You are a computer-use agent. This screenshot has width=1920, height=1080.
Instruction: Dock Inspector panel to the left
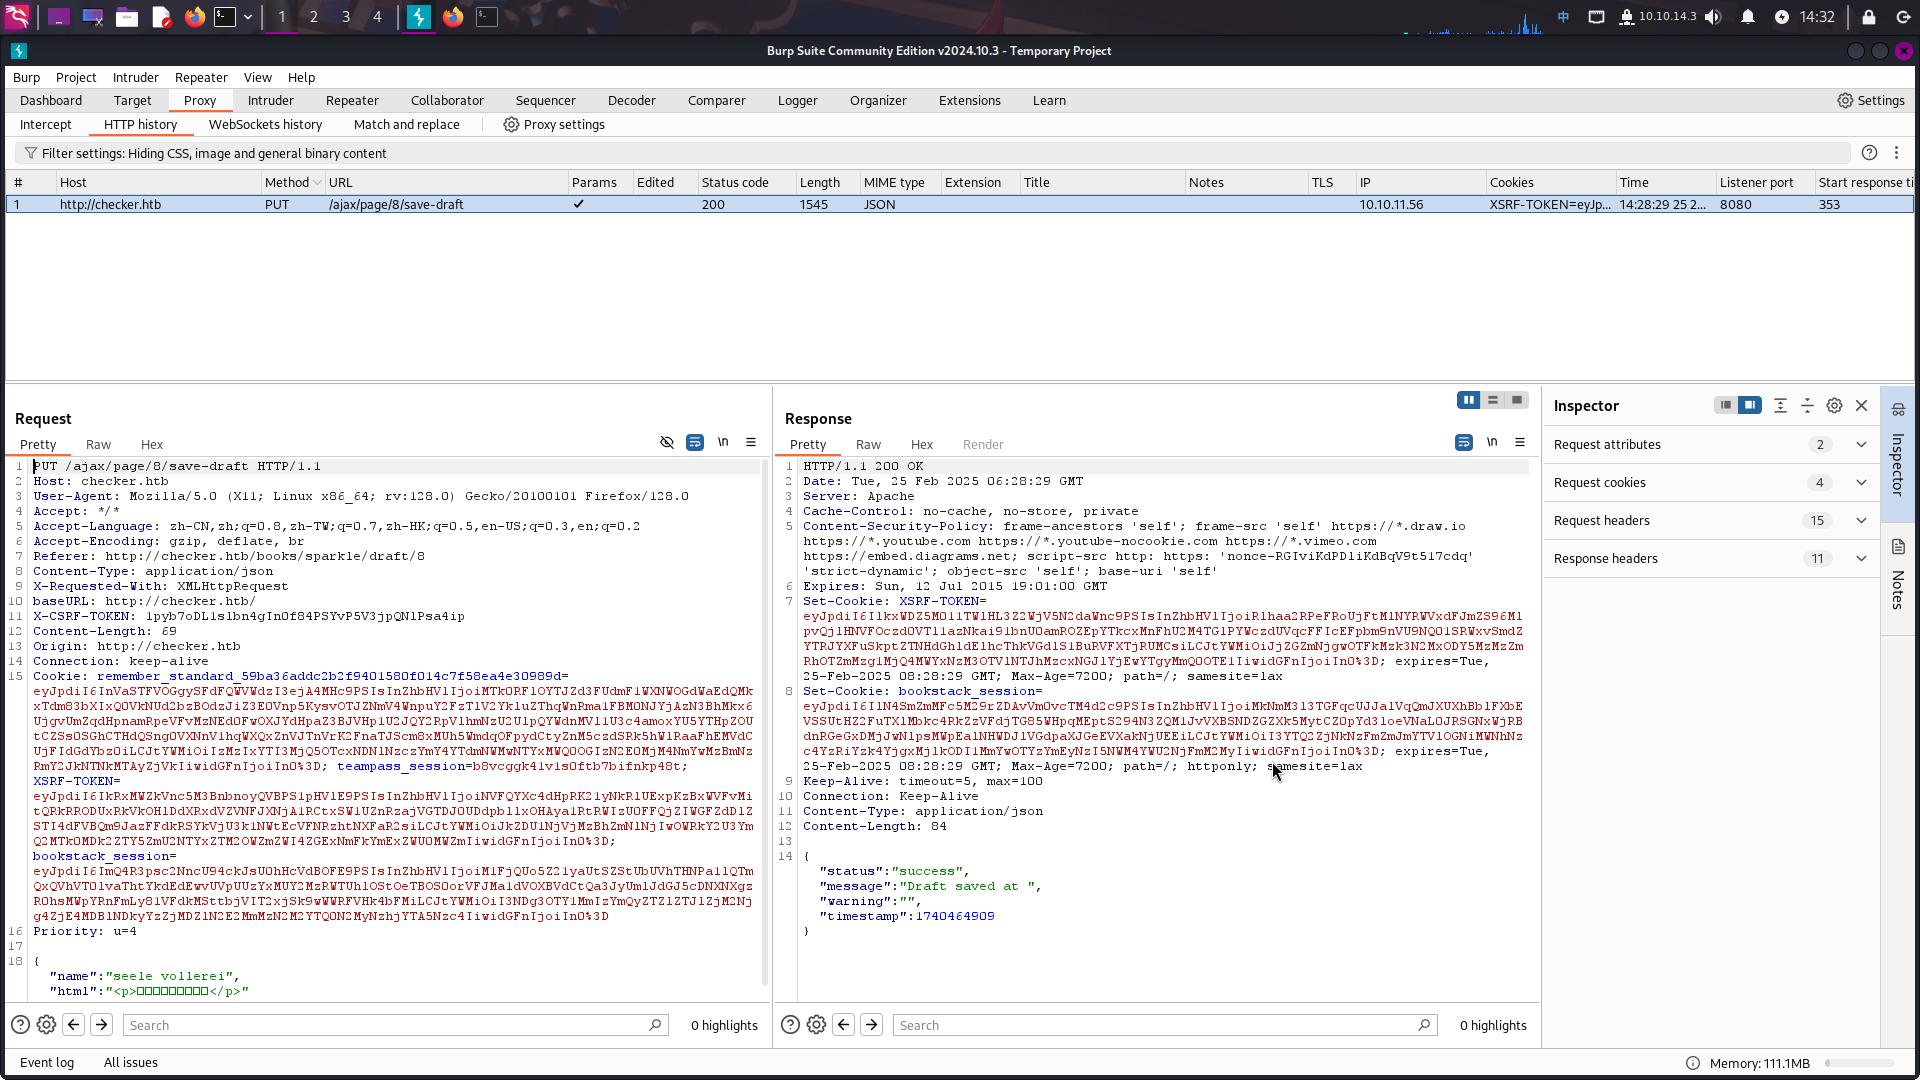[1726, 405]
